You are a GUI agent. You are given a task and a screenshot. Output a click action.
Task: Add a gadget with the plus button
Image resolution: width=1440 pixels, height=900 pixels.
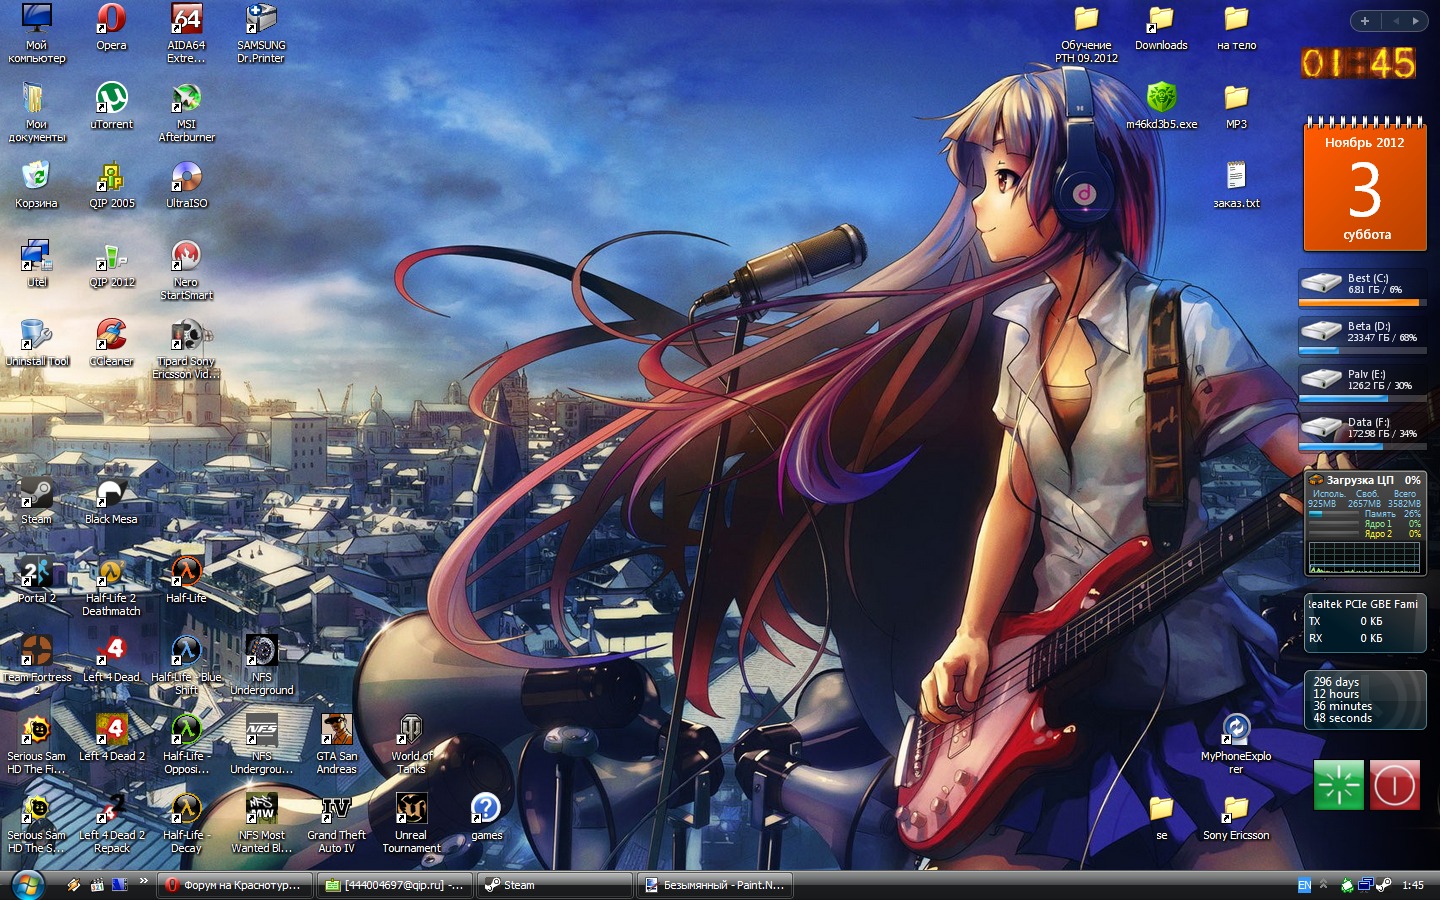pyautogui.click(x=1365, y=21)
